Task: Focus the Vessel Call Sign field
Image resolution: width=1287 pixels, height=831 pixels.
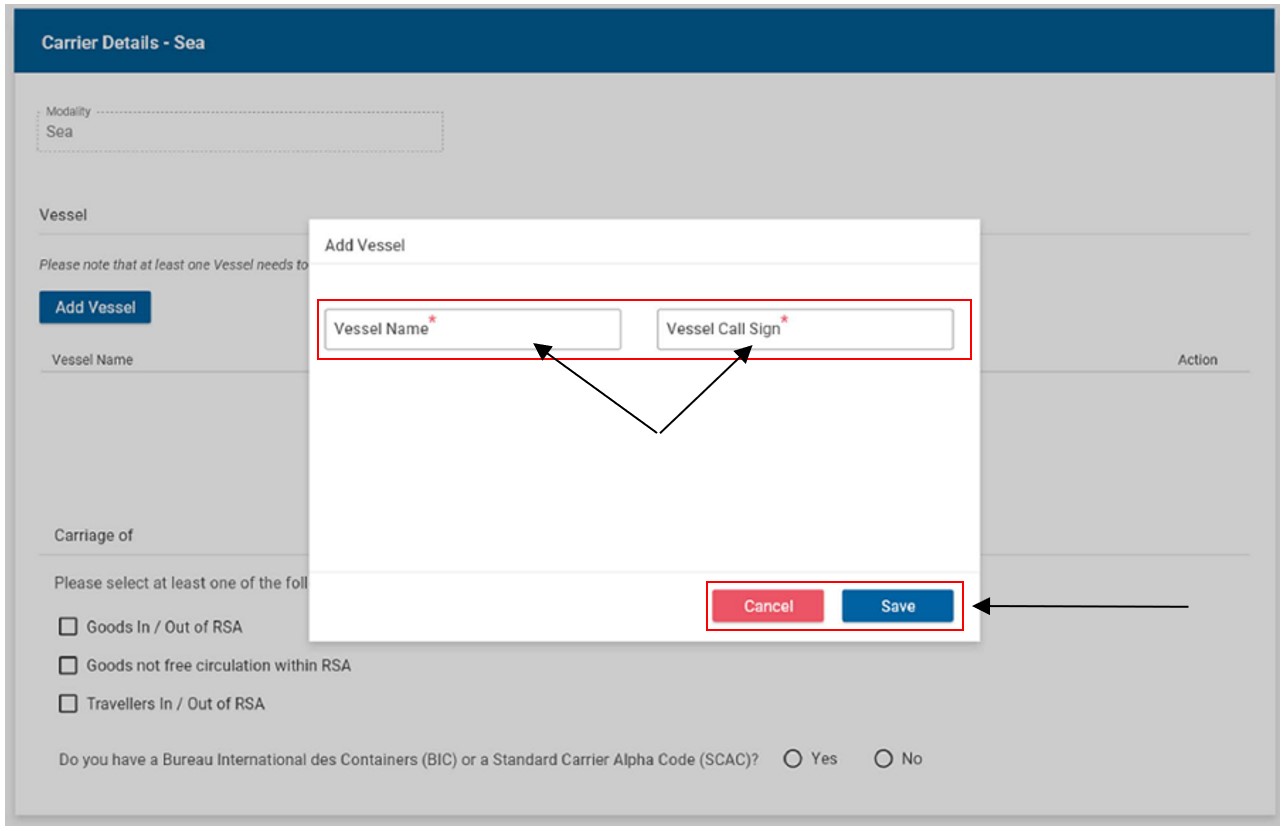Action: coord(805,329)
